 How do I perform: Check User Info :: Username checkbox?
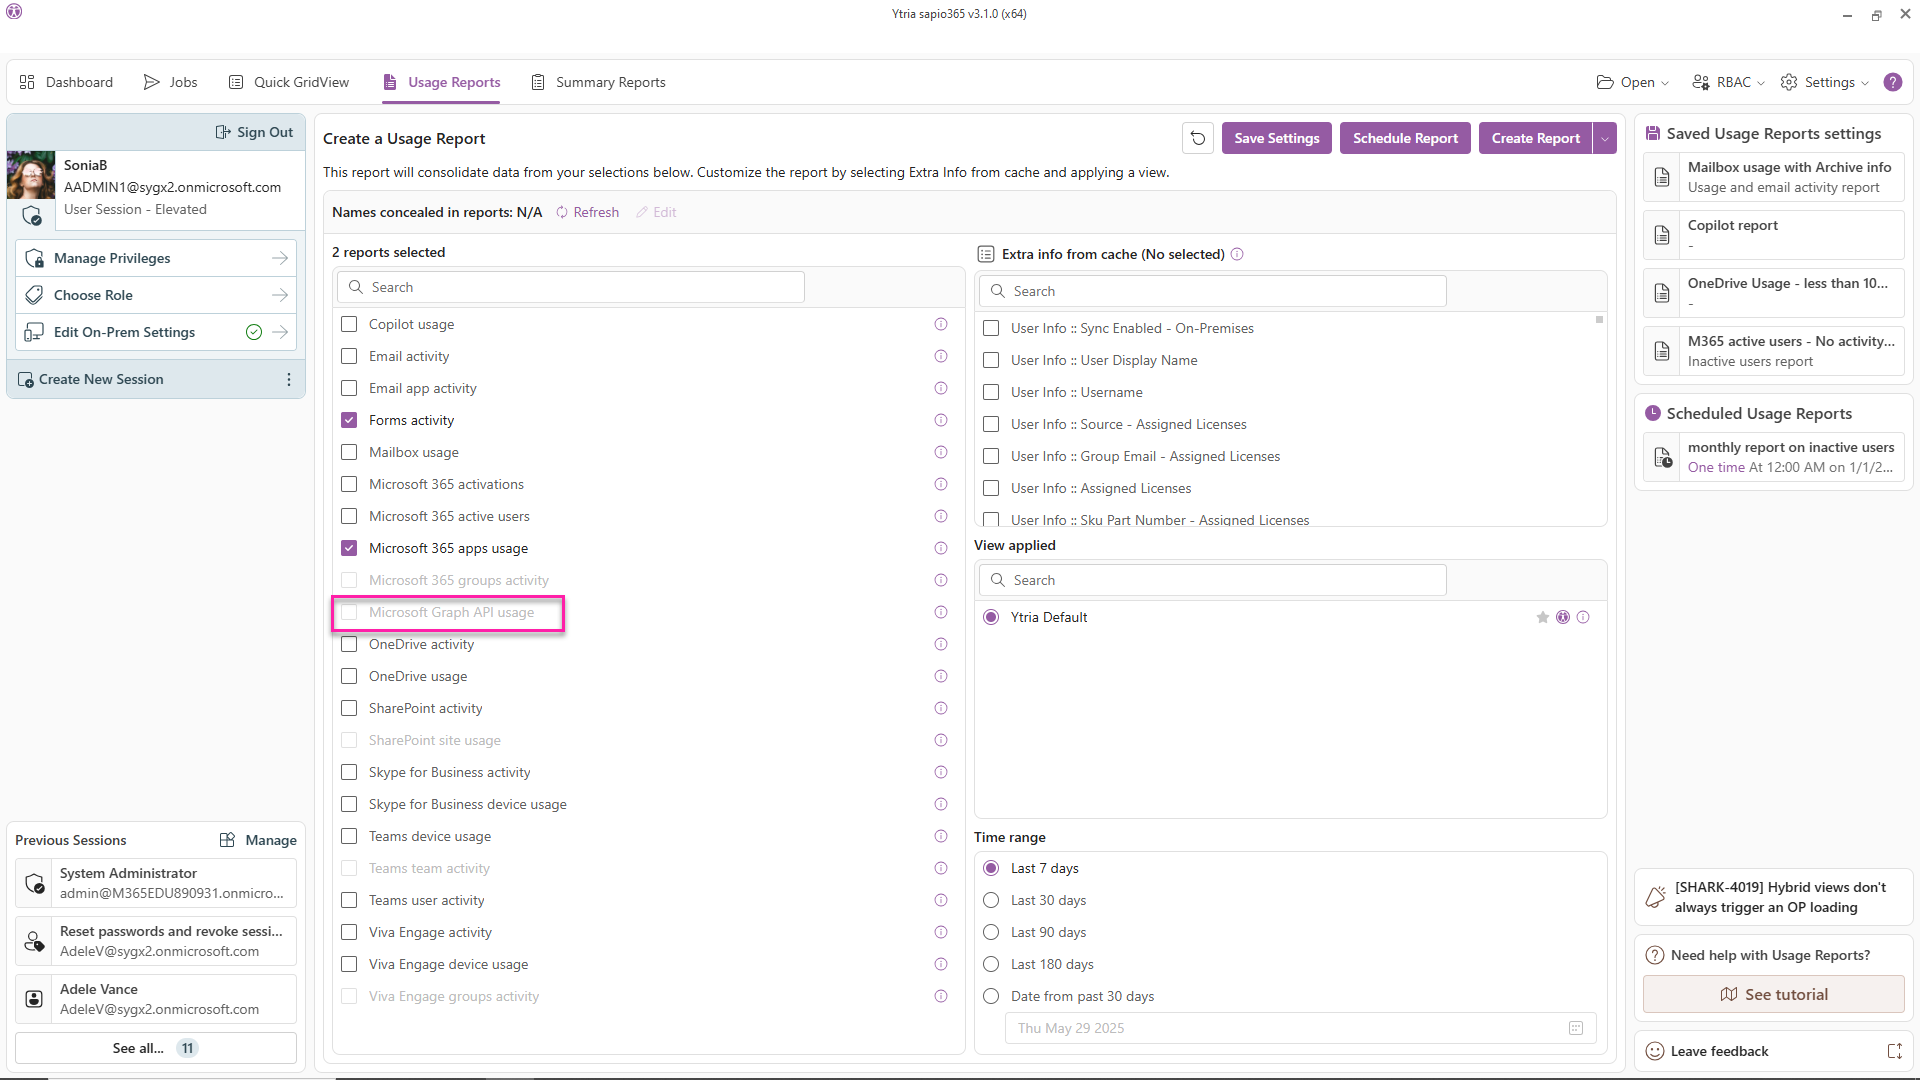991,392
